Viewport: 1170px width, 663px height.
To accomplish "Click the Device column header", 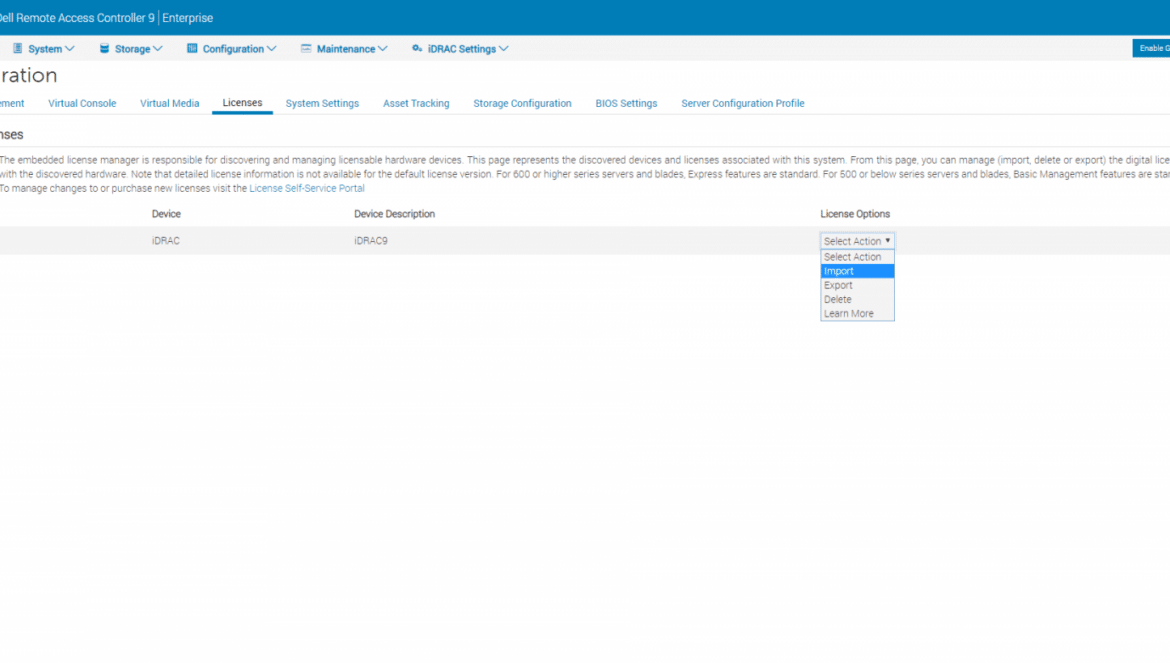I will [x=166, y=214].
